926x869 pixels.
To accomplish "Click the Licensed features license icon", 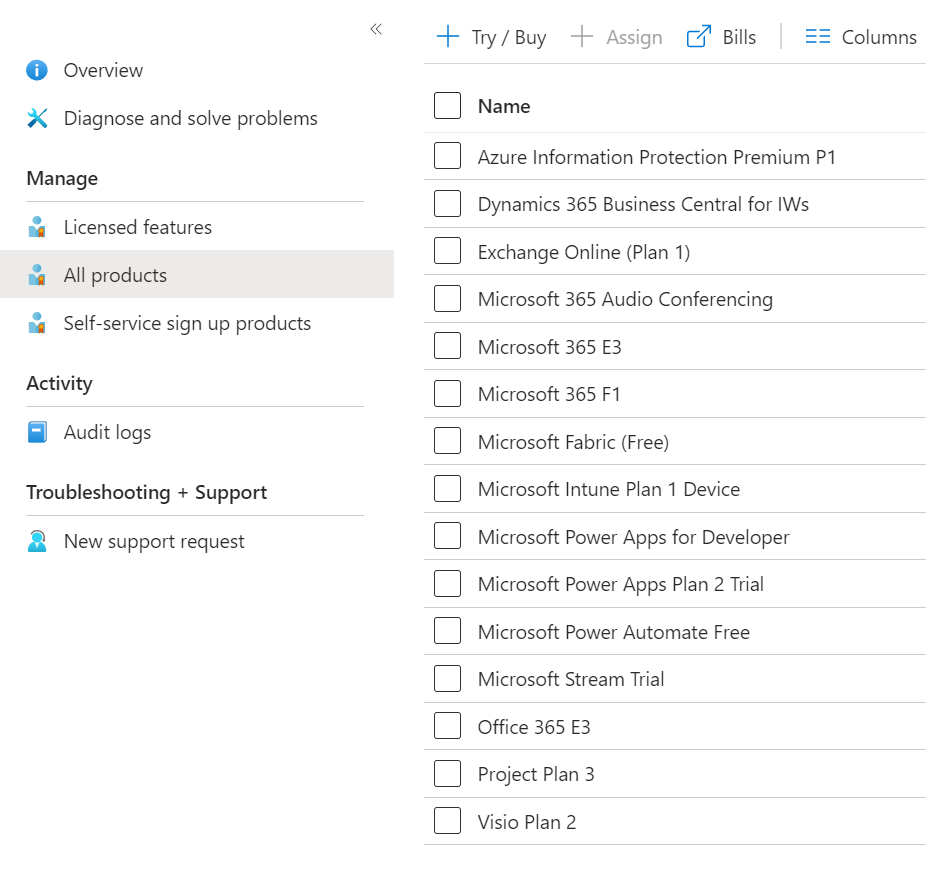I will point(37,227).
